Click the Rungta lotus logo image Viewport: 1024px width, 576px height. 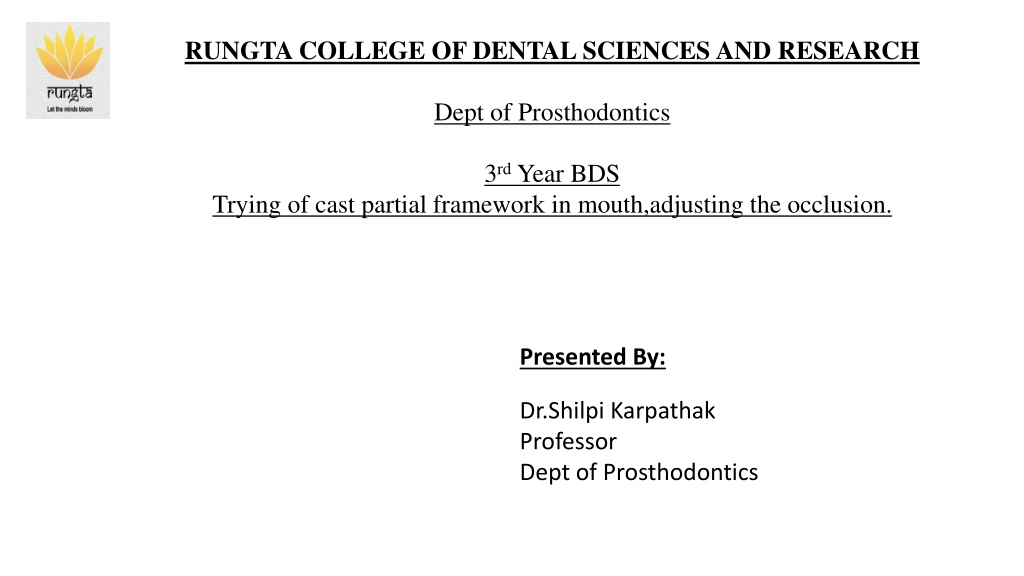pos(68,71)
